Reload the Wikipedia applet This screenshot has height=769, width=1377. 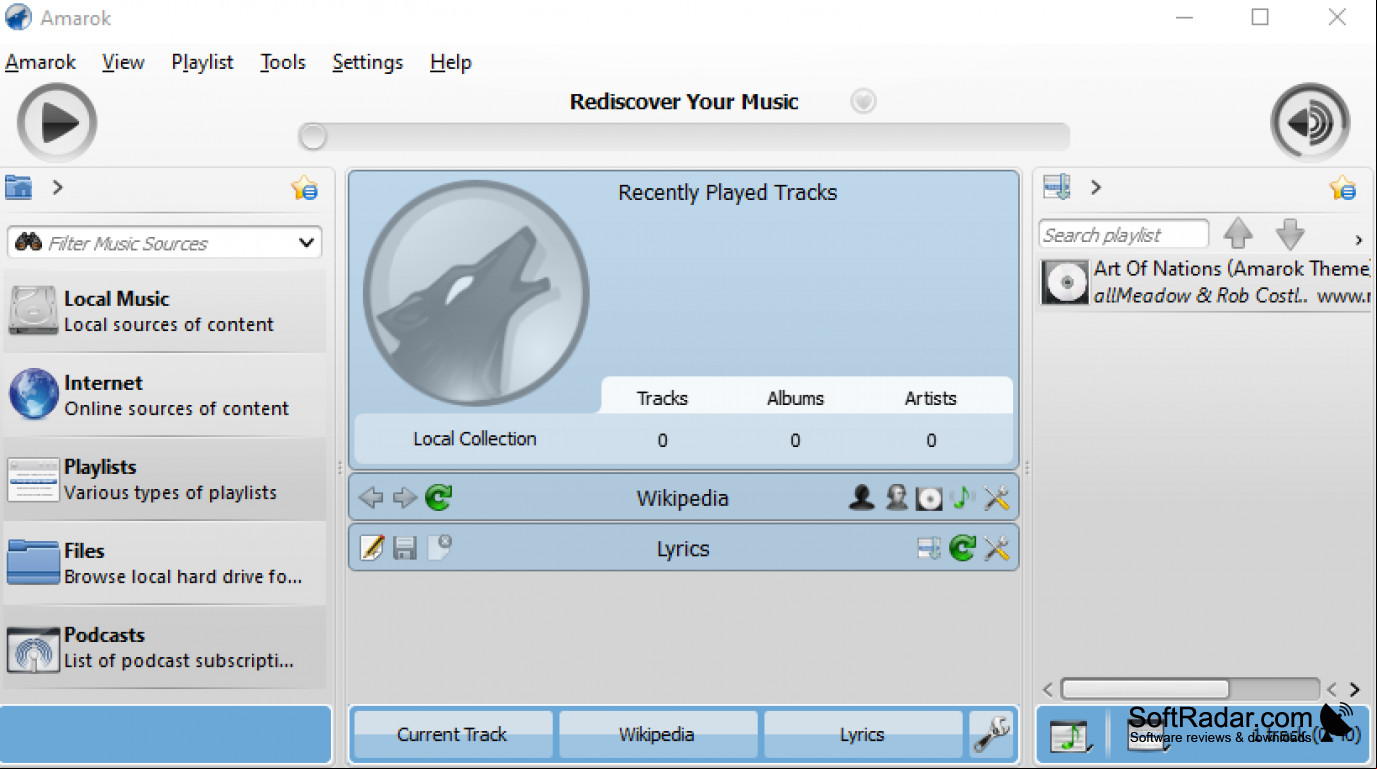[x=438, y=497]
